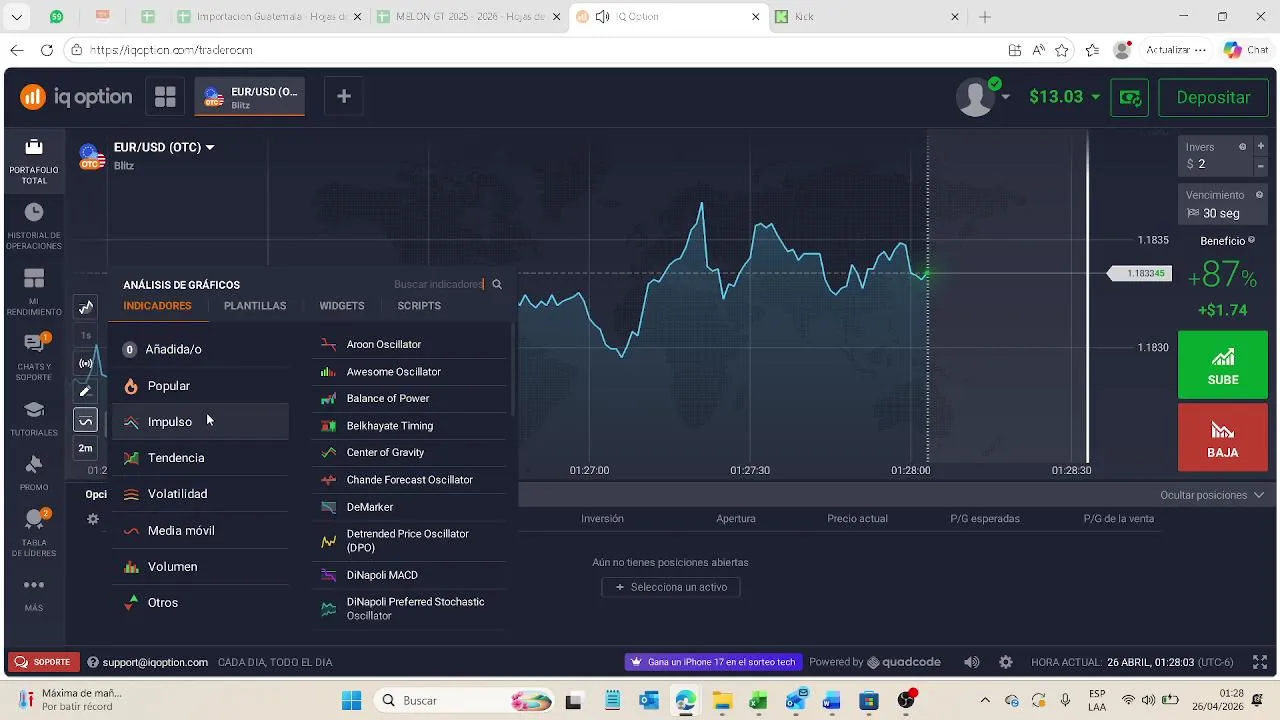Open the EUR/USD (OTC) asset dropdown

tap(164, 148)
